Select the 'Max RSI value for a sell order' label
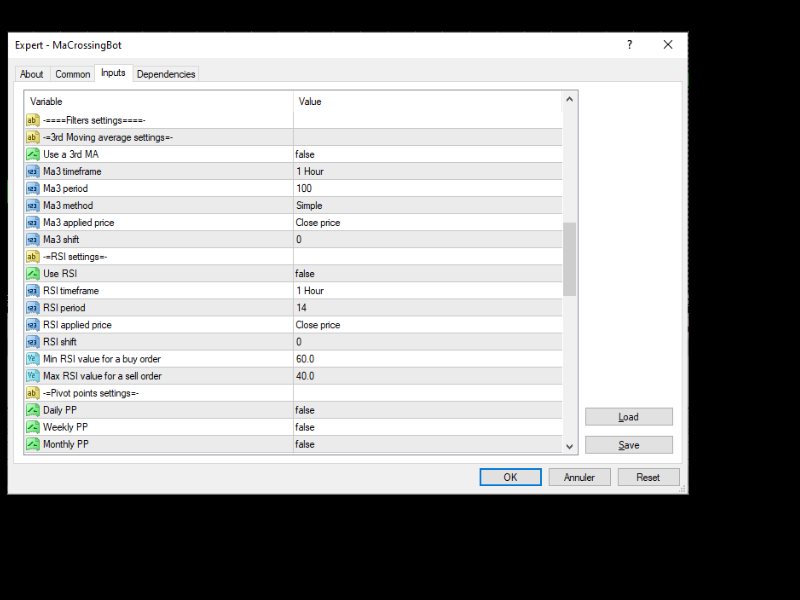This screenshot has height=600, width=800. 102,376
